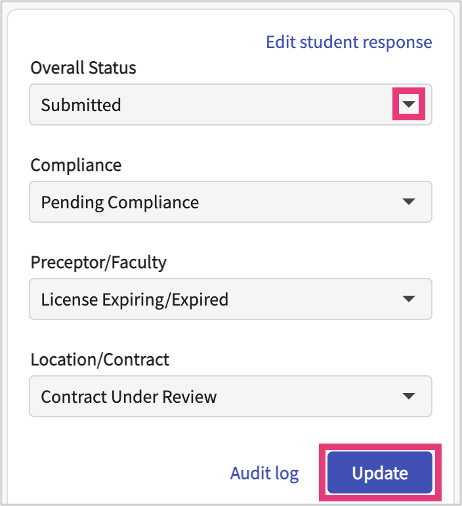The image size is (462, 506).
Task: Click the Preceptor/Faculty field label
Action: [98, 263]
